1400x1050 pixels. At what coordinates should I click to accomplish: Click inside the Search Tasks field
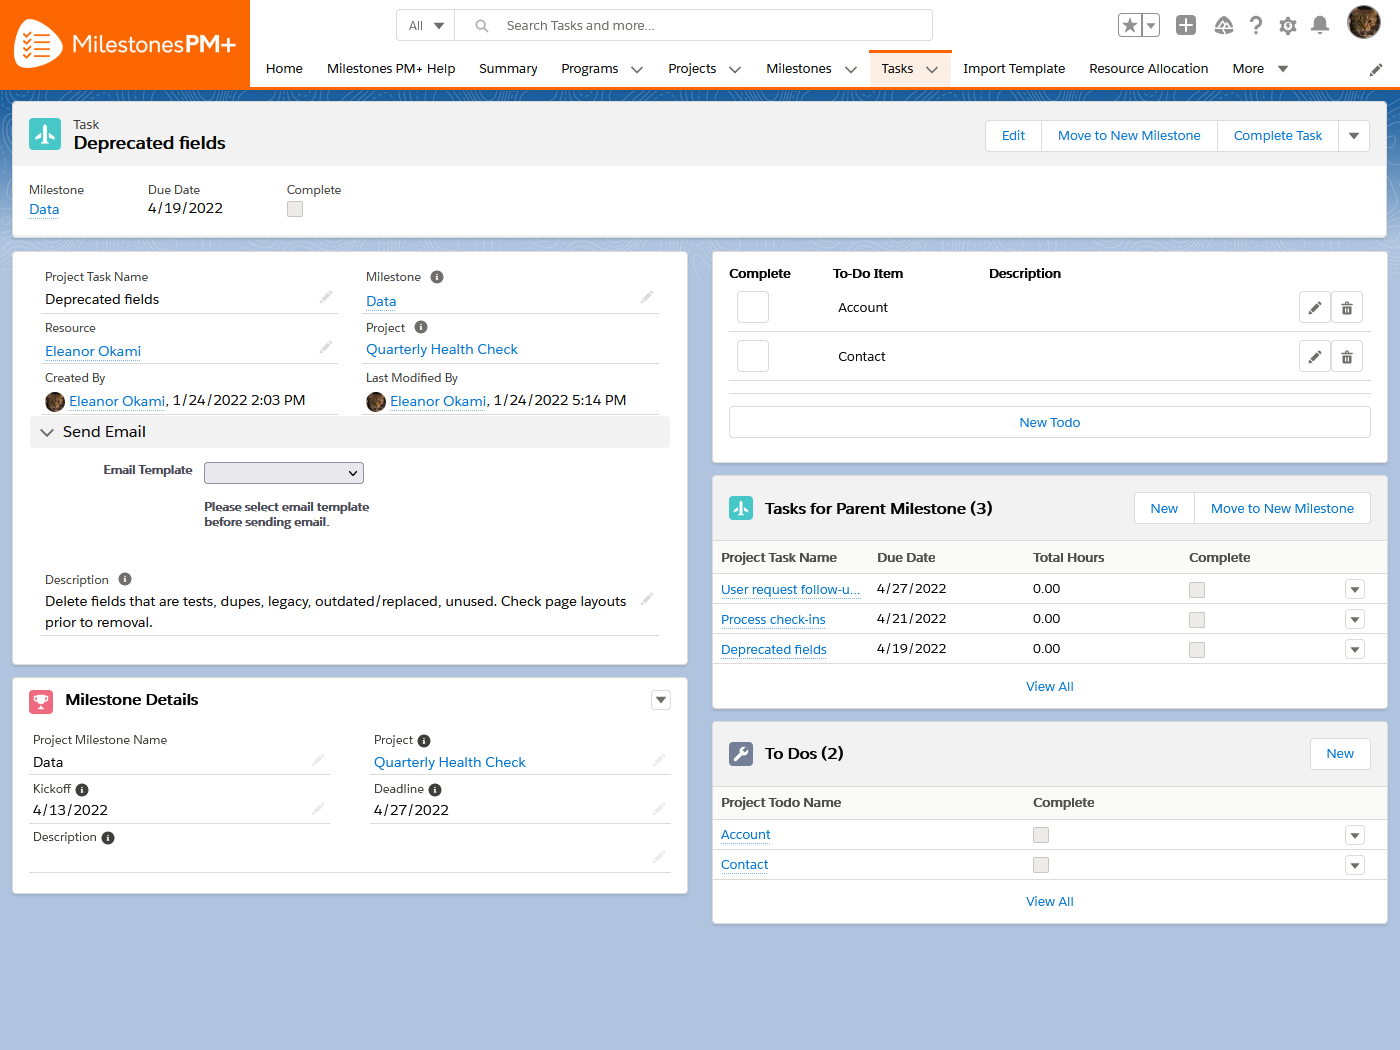pyautogui.click(x=700, y=25)
